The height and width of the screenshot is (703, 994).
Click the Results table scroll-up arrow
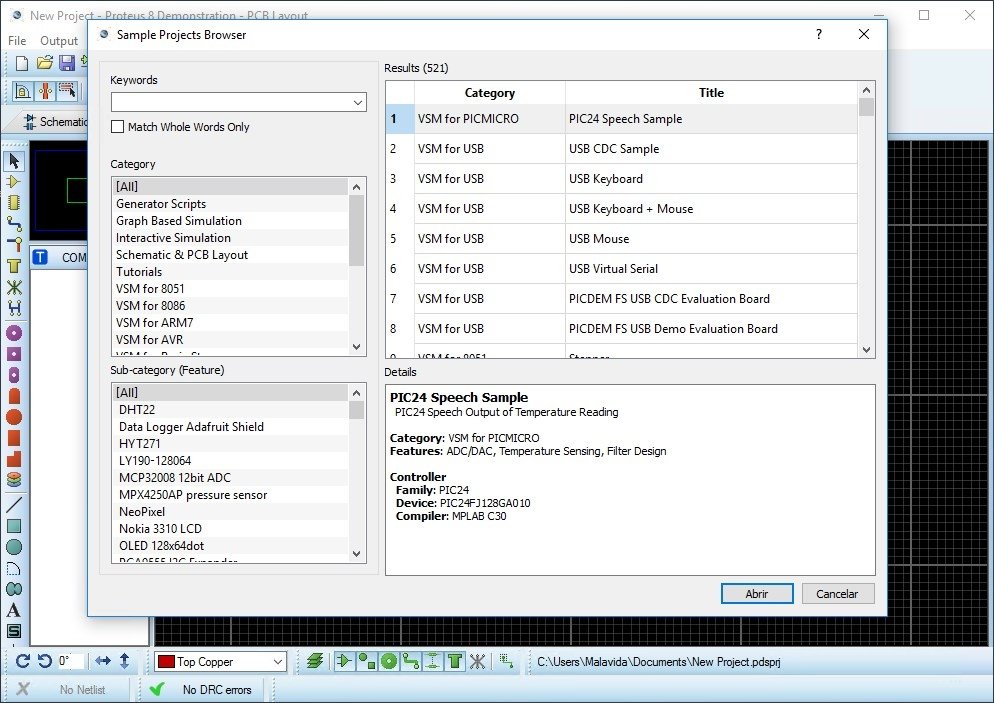(867, 90)
